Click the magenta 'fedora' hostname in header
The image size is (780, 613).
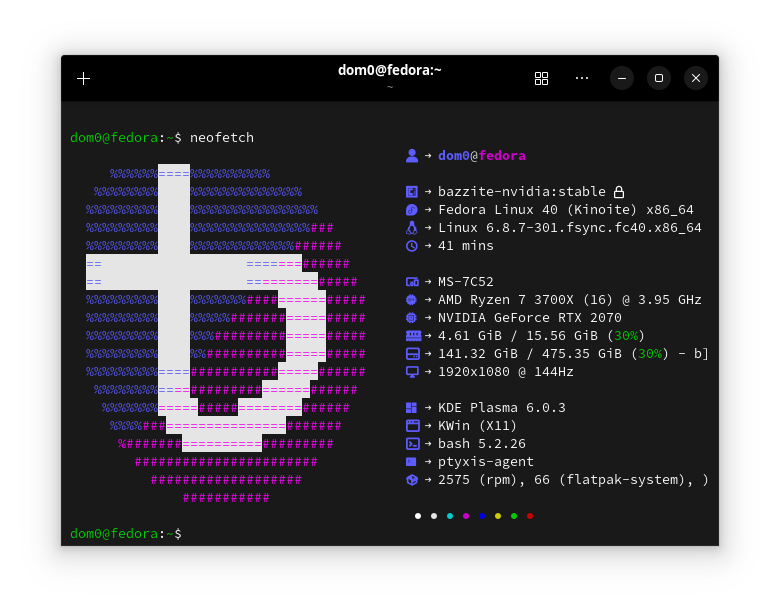click(502, 156)
